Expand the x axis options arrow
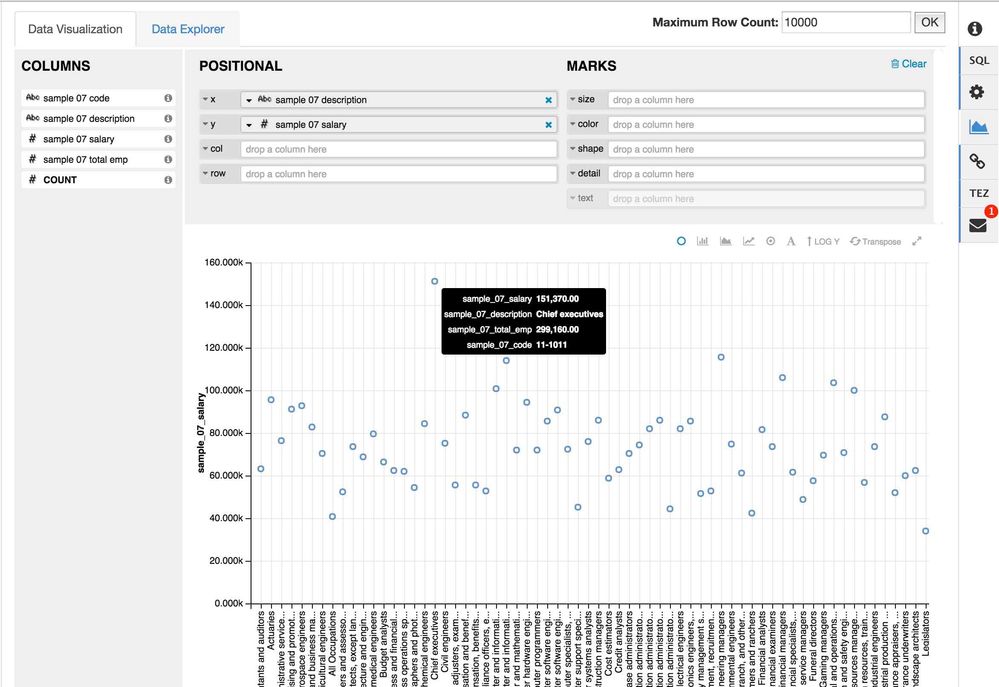The height and width of the screenshot is (687, 999). coord(205,99)
